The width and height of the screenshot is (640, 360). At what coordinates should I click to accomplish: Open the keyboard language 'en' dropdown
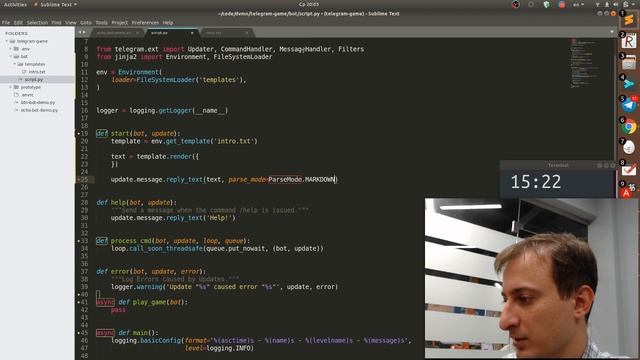(x=578, y=4)
